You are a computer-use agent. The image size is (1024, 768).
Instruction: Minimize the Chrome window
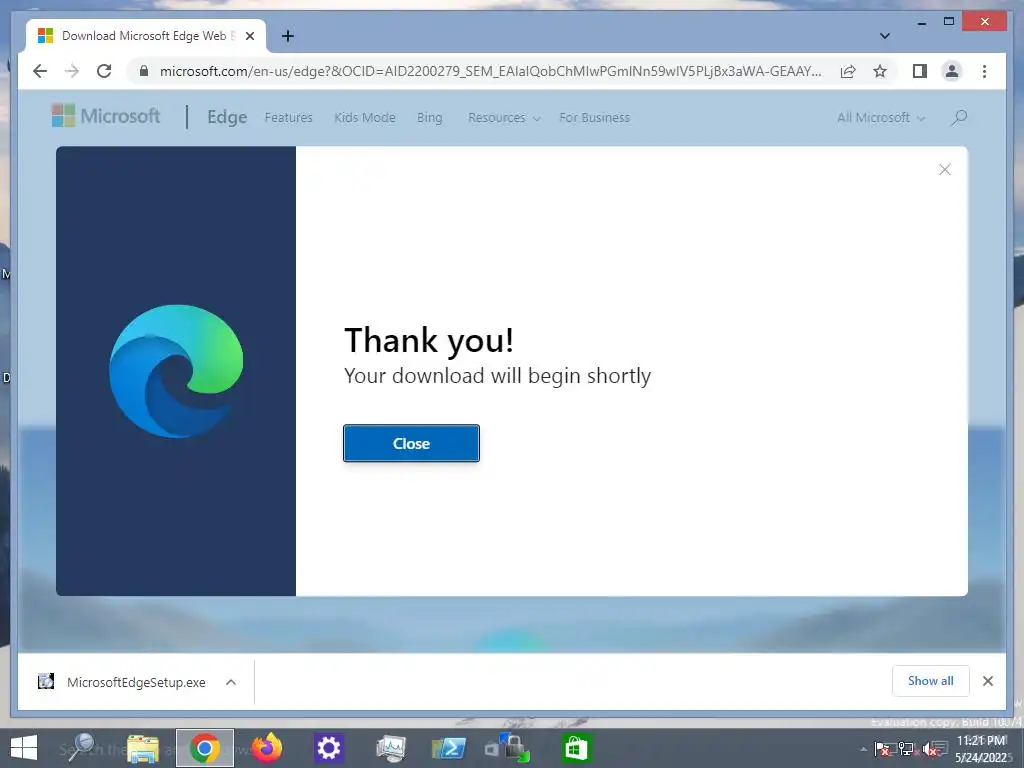(x=921, y=22)
